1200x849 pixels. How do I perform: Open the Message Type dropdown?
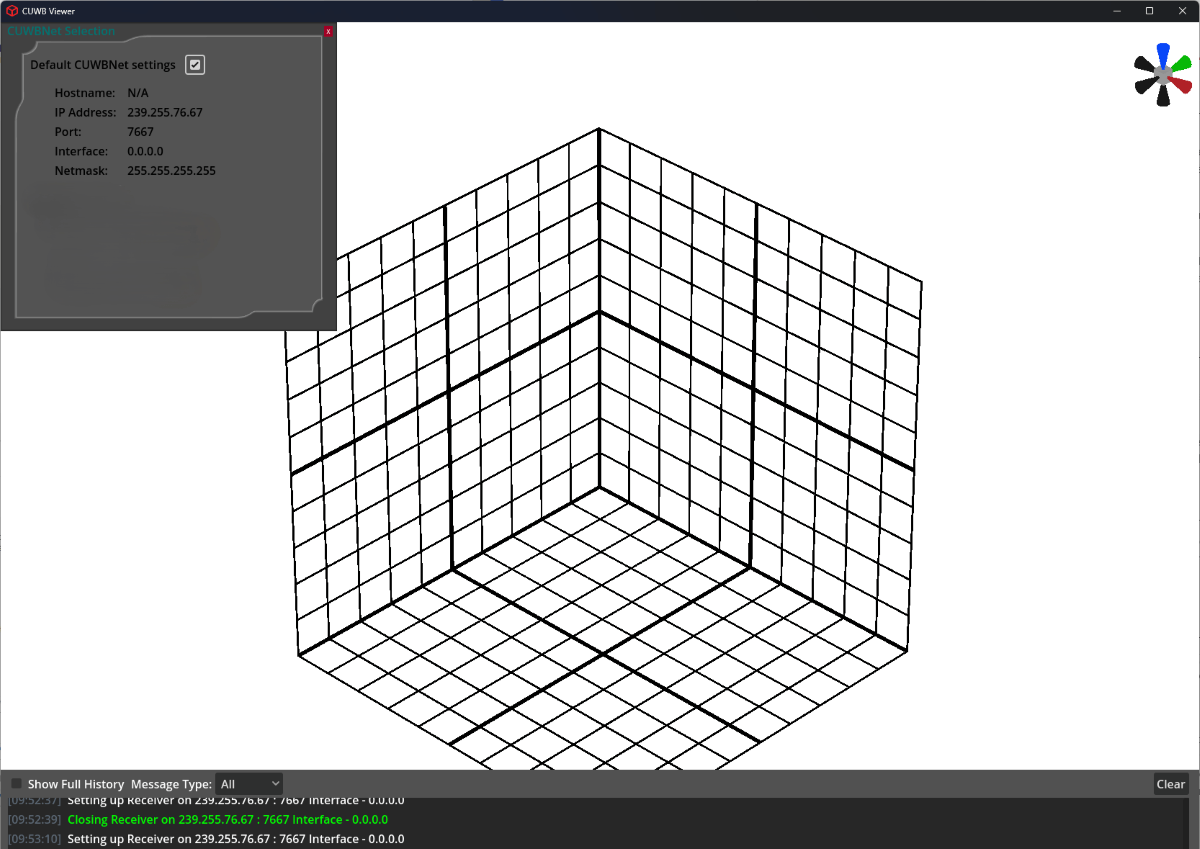pos(249,784)
